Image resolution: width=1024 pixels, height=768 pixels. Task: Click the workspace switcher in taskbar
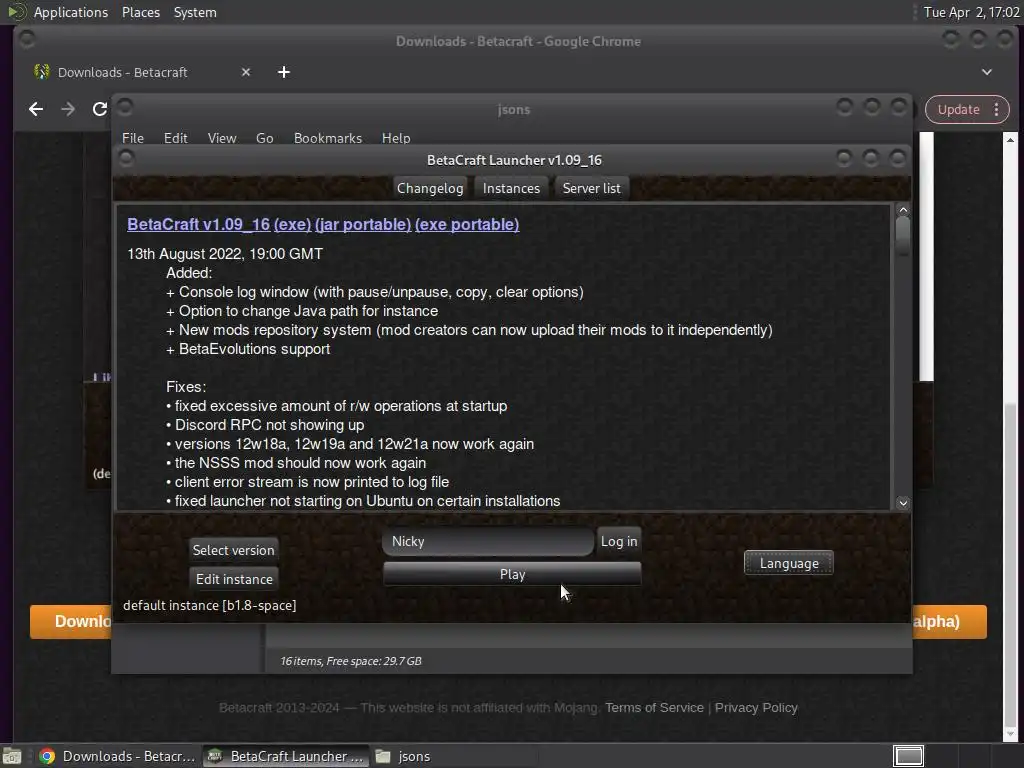click(908, 756)
